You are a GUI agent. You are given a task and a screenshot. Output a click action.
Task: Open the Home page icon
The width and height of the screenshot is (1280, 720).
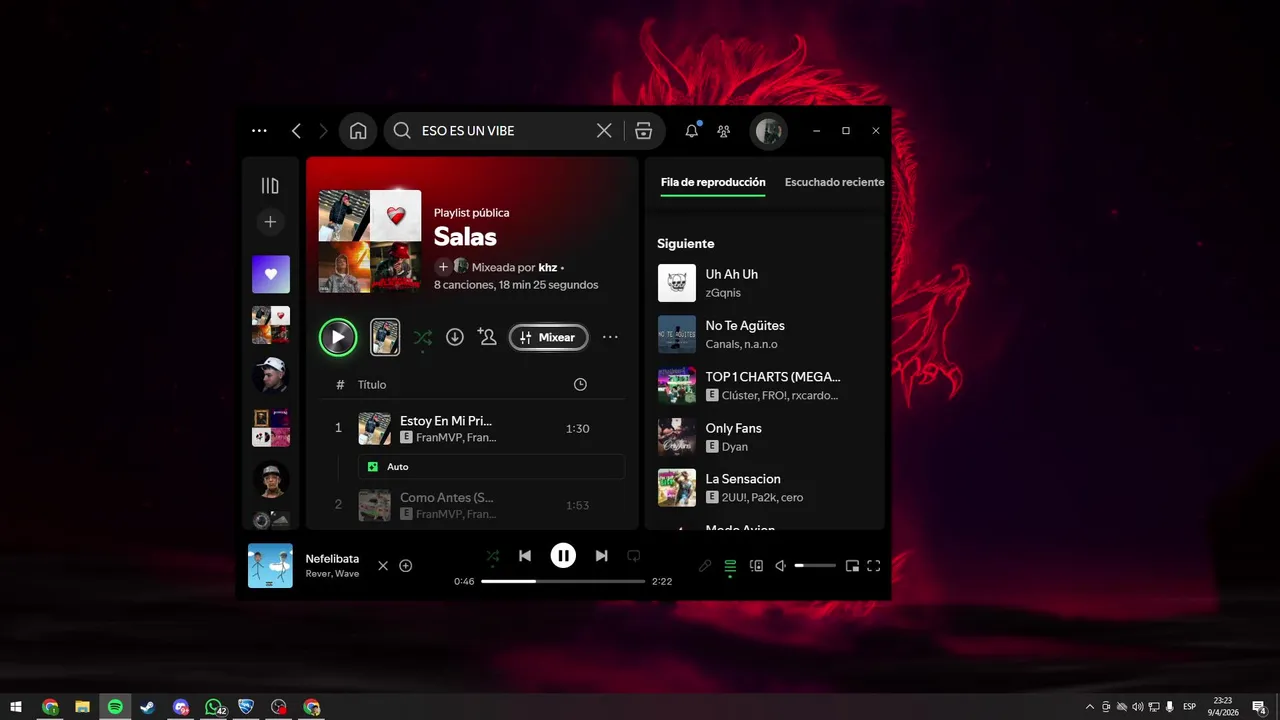(x=358, y=131)
